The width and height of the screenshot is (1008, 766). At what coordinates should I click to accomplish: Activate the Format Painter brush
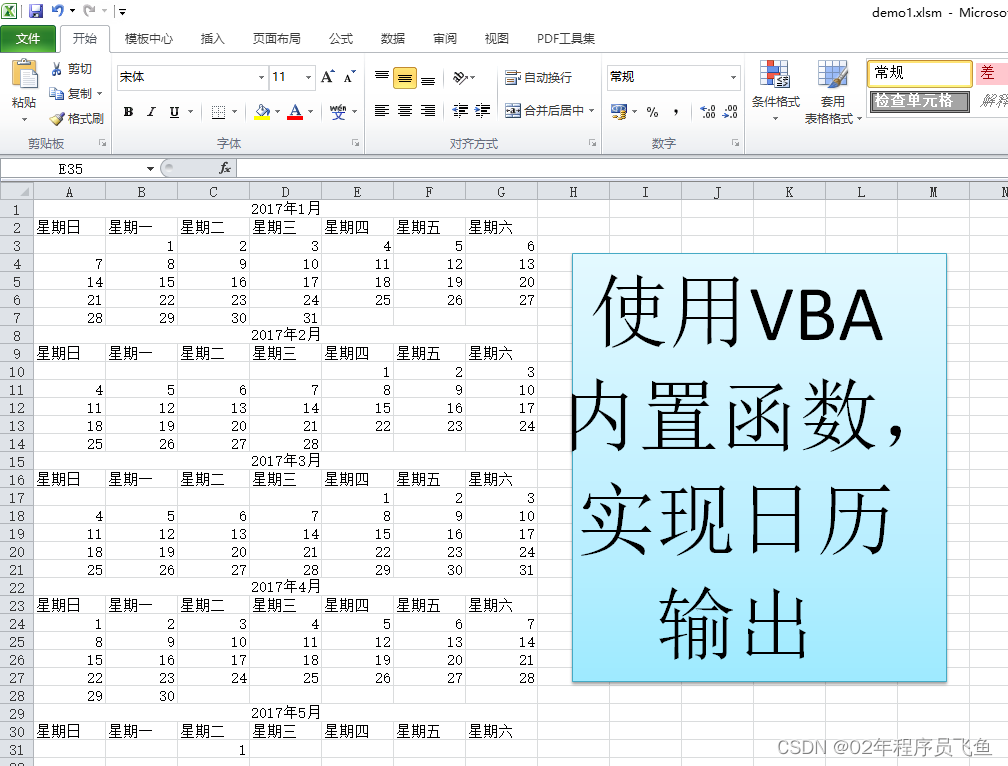coord(57,119)
